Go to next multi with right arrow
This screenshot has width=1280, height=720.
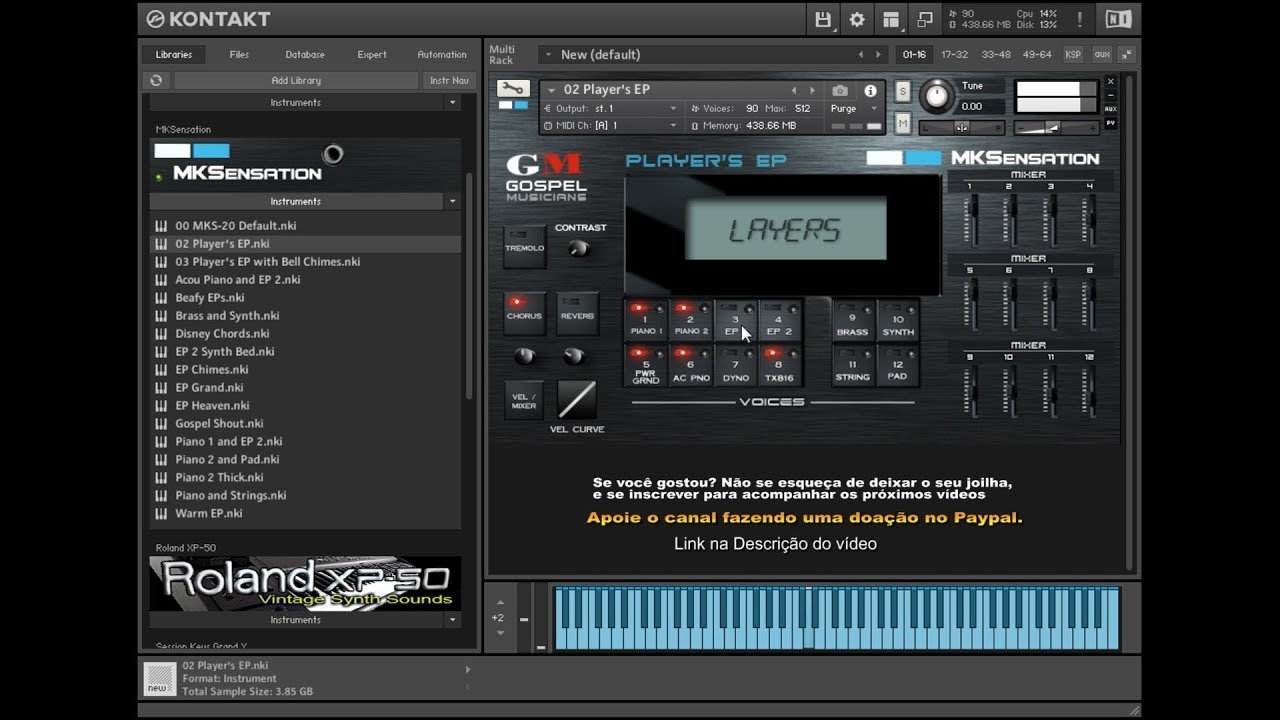(x=878, y=55)
